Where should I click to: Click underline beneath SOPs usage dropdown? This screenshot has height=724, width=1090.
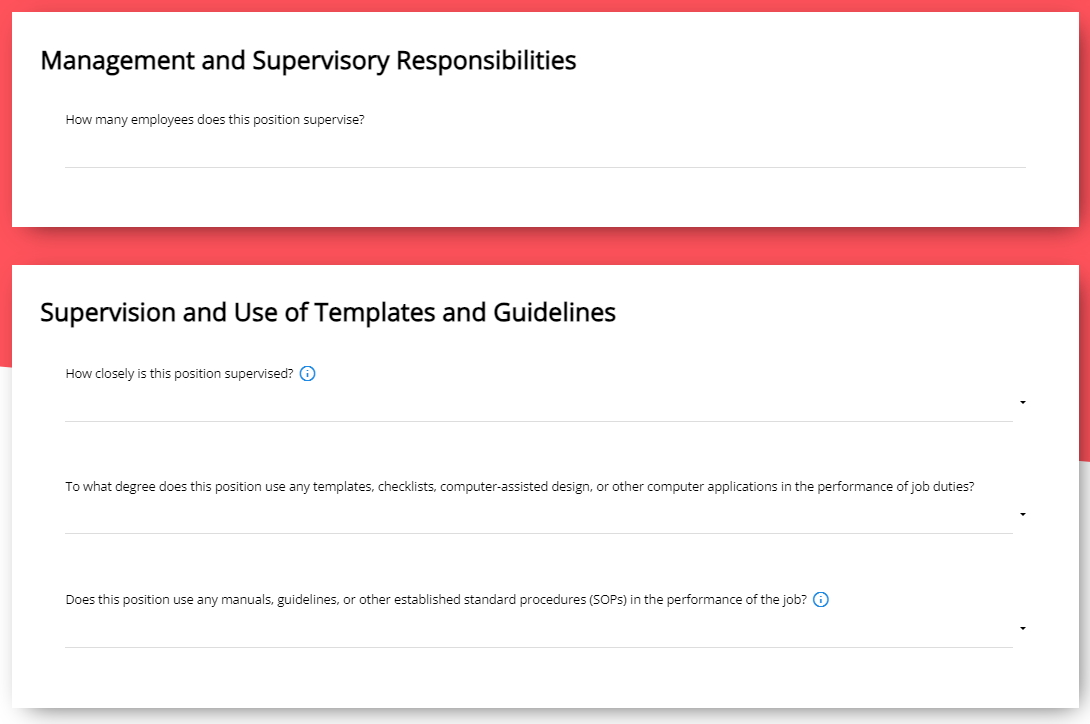pos(539,647)
